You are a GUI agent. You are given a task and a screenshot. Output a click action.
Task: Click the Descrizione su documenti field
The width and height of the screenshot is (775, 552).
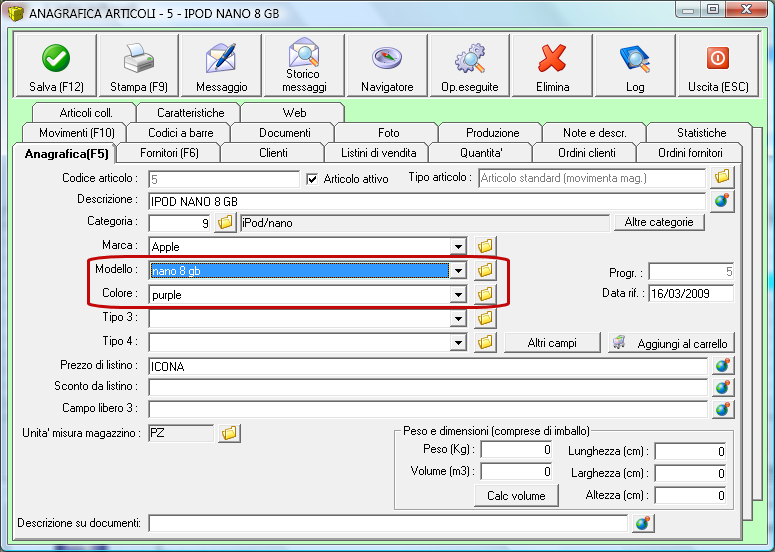(388, 523)
